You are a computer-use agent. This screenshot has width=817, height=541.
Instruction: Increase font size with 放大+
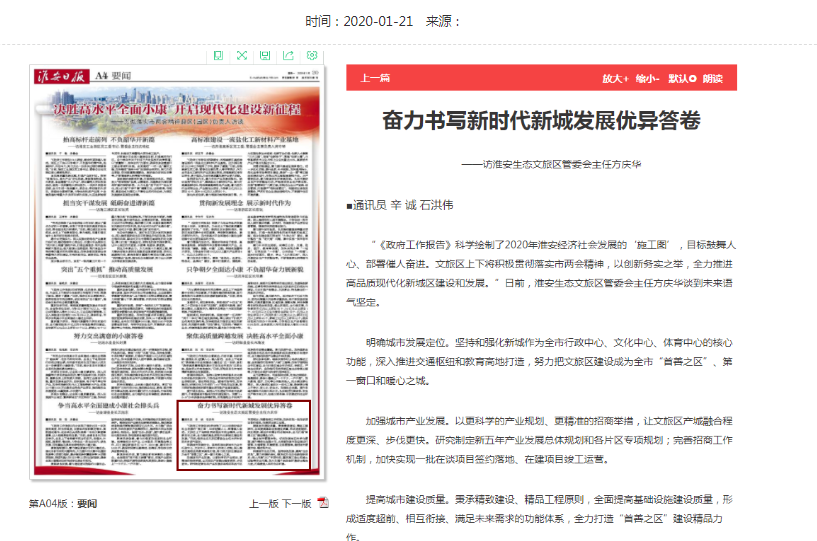pyautogui.click(x=614, y=78)
